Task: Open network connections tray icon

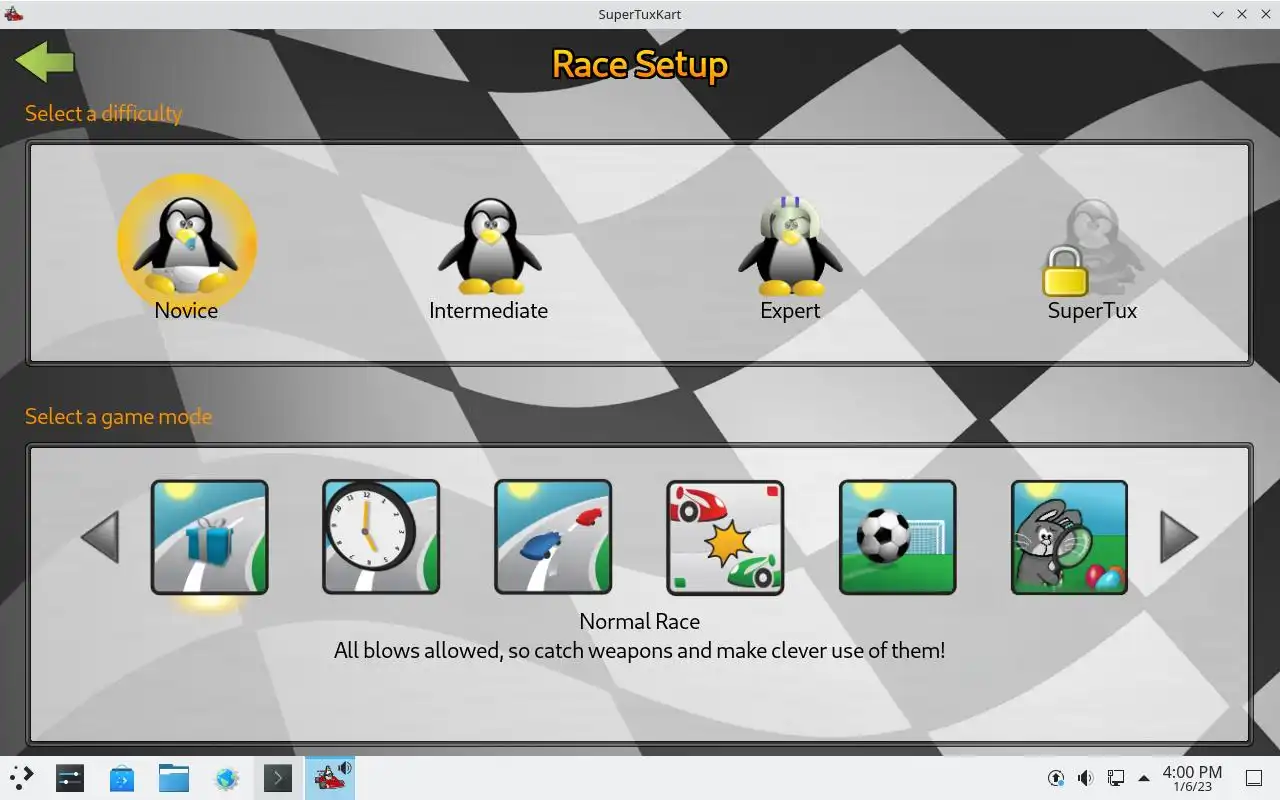Action: (x=1116, y=778)
